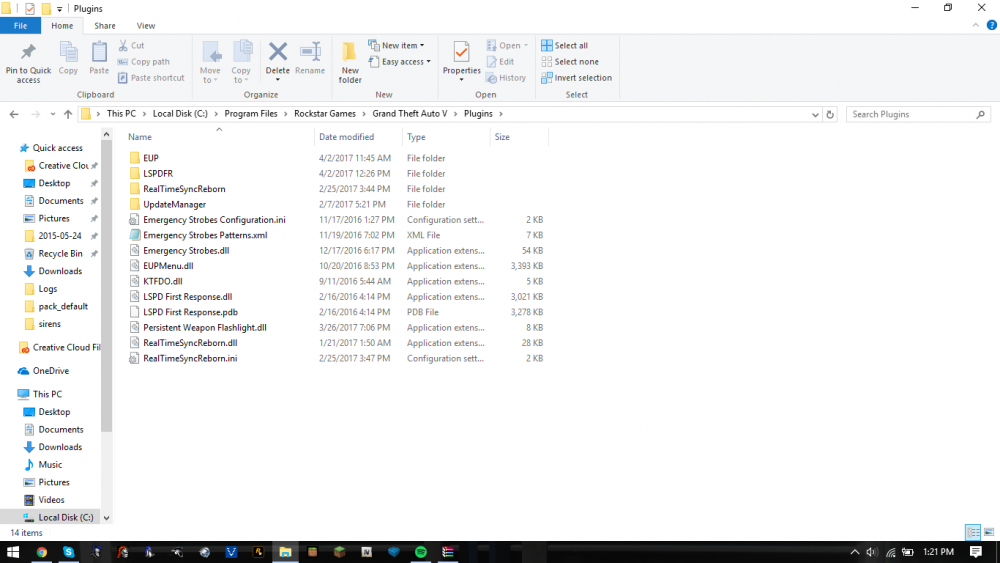
Task: Switch to large icons view layout
Action: click(x=989, y=532)
